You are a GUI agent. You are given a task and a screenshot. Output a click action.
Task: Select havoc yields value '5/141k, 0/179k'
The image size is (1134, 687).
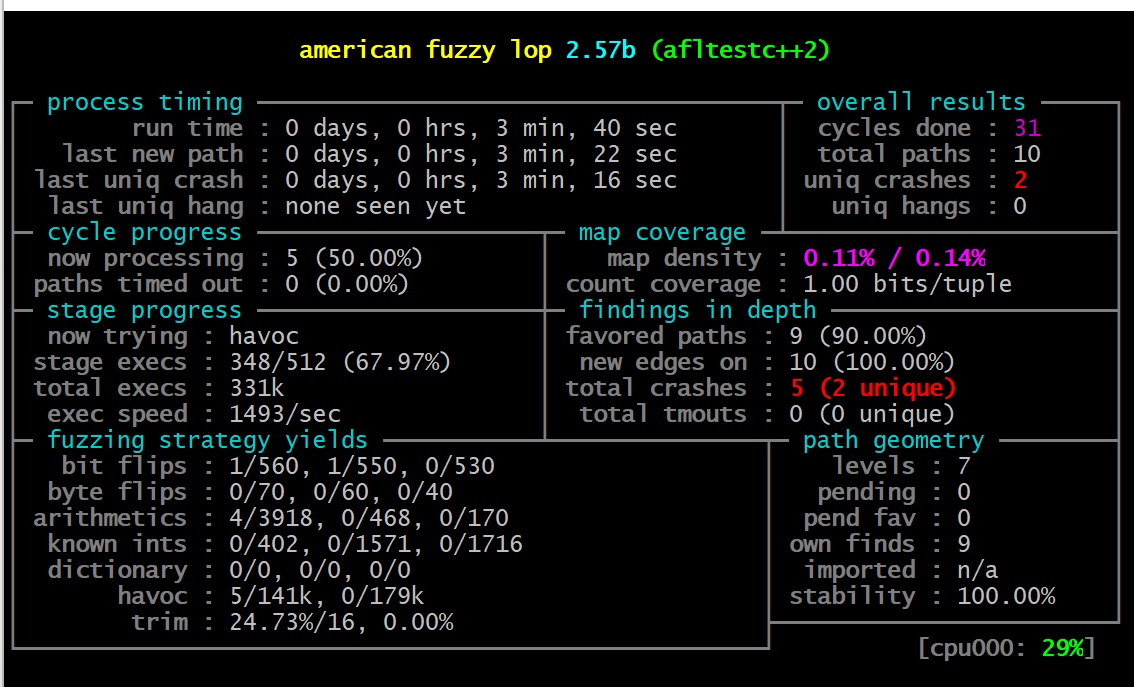(327, 597)
